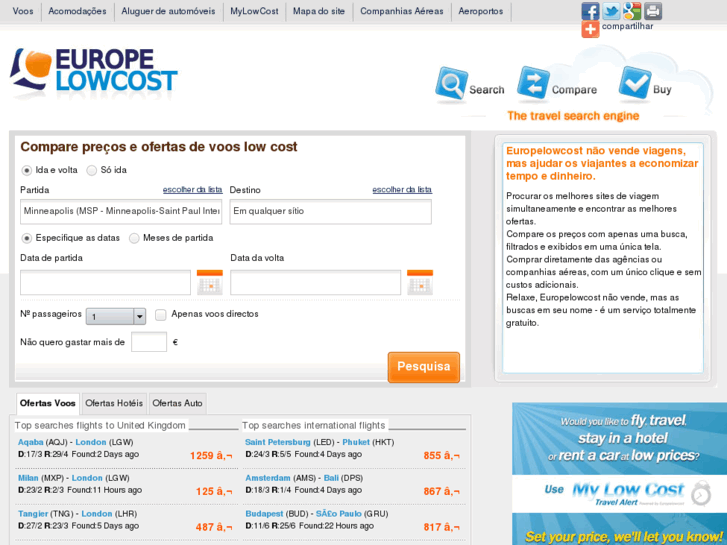Focus the maximum spend euro field
This screenshot has height=545, width=727.
149,342
